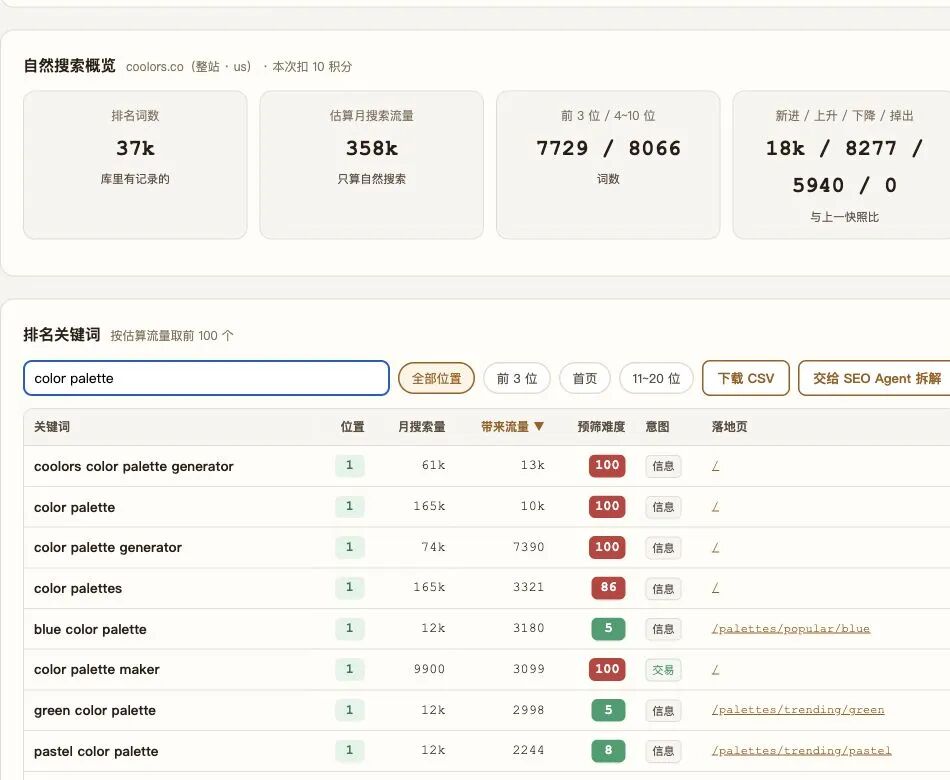Click the keyword 'color palette generator'

coord(108,547)
